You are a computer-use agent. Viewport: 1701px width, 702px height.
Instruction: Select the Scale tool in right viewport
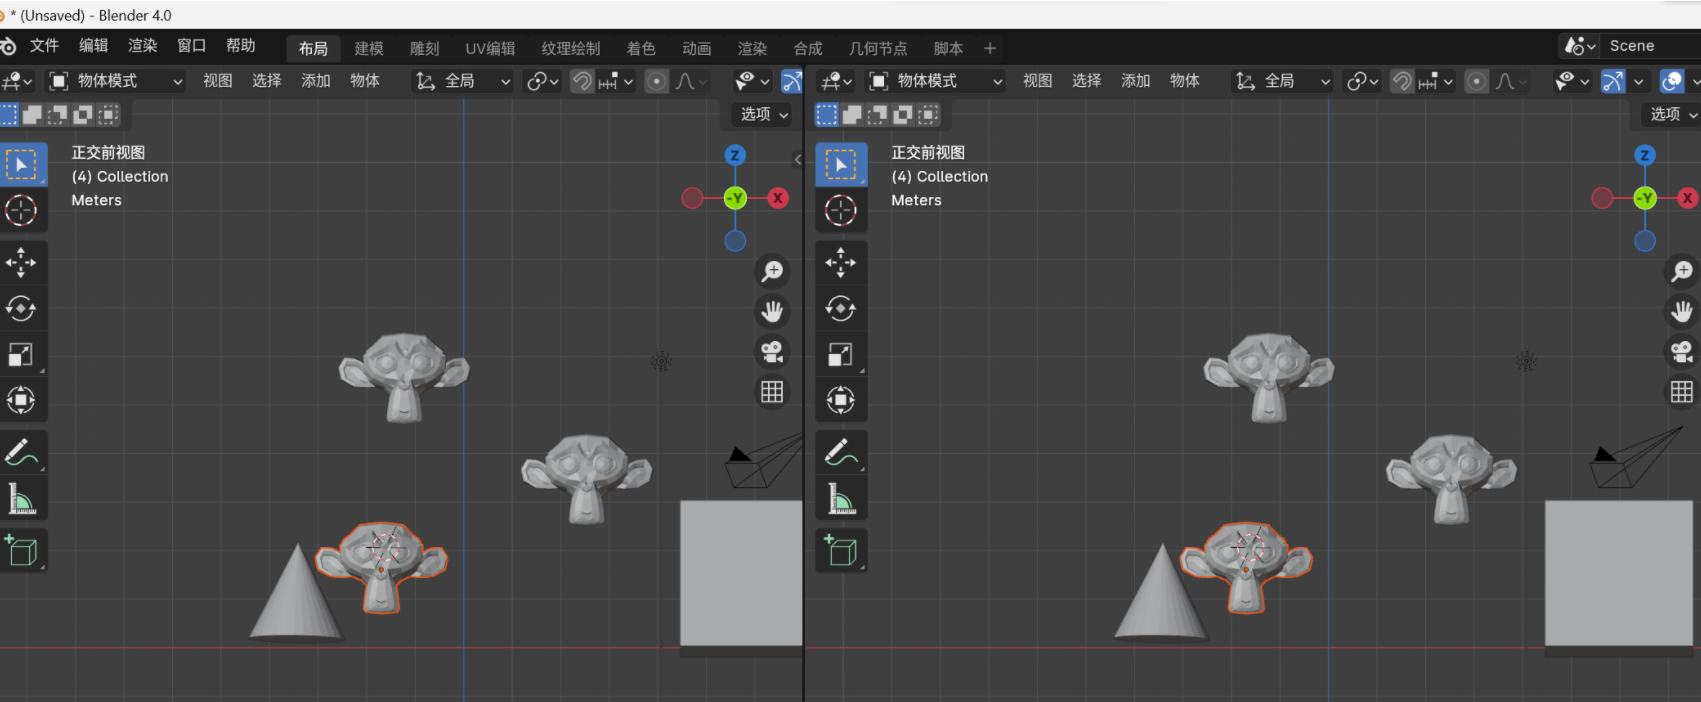pos(841,355)
